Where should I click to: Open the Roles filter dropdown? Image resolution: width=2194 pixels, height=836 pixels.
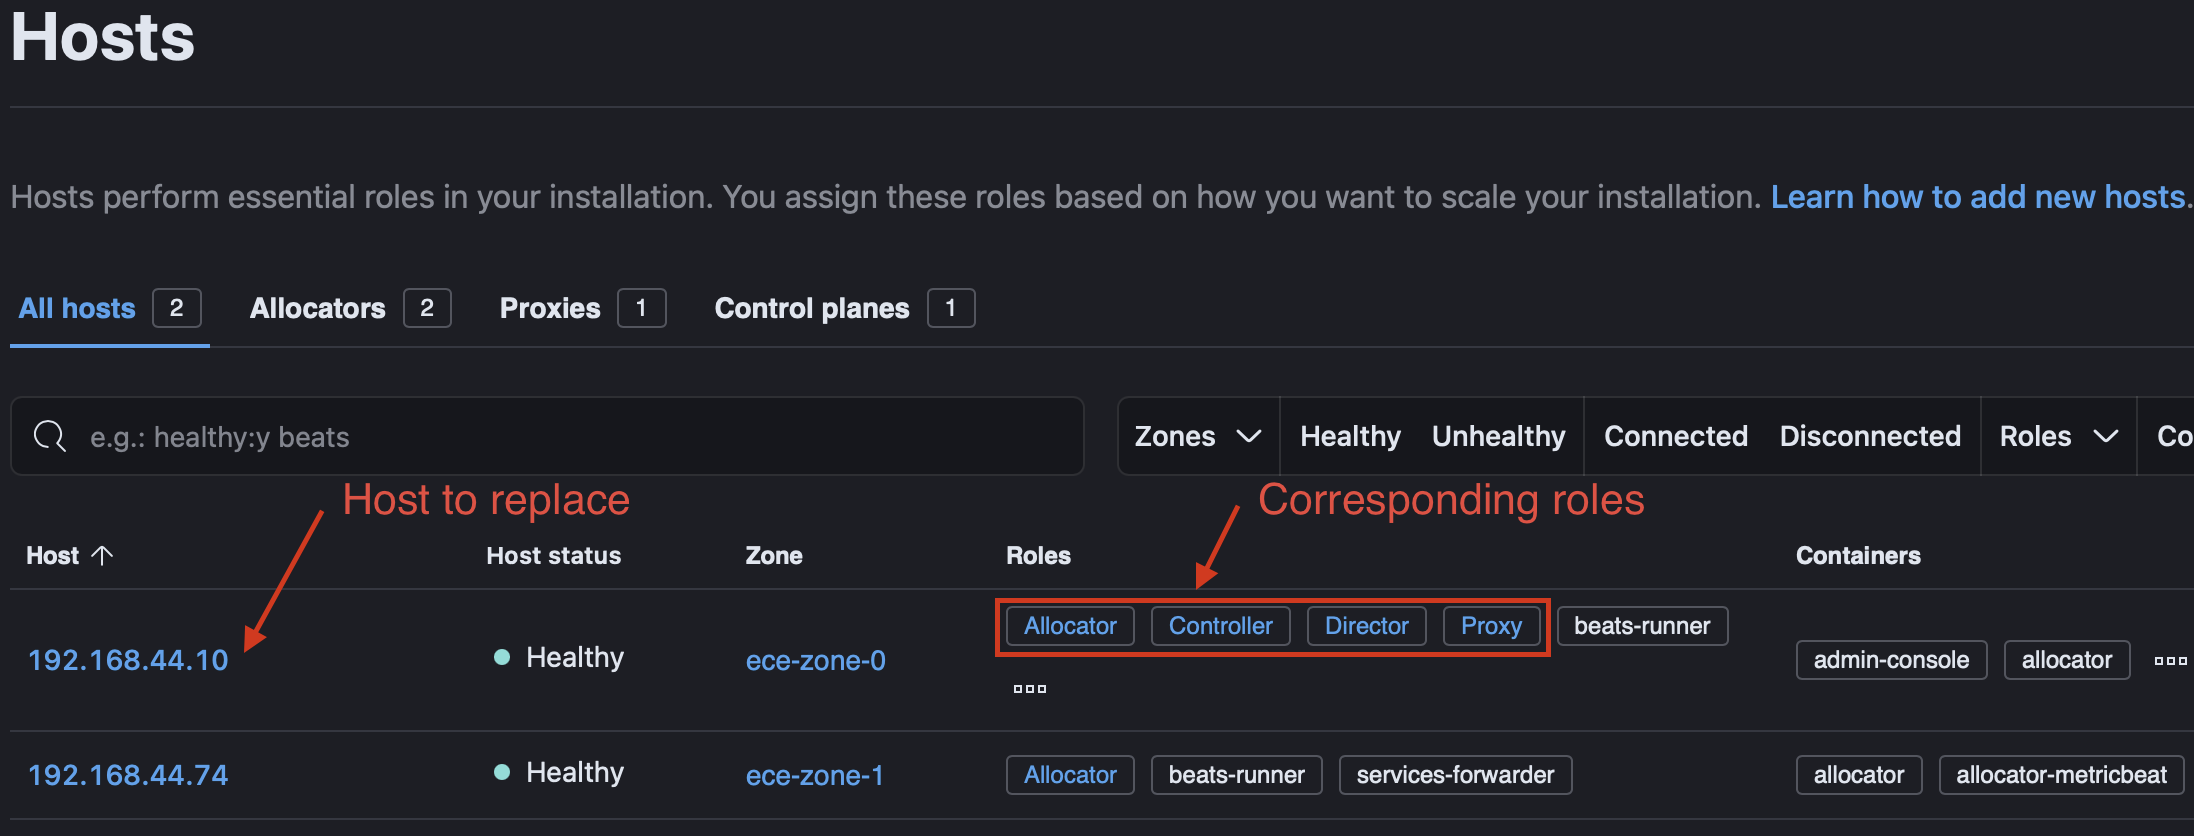(x=2057, y=436)
